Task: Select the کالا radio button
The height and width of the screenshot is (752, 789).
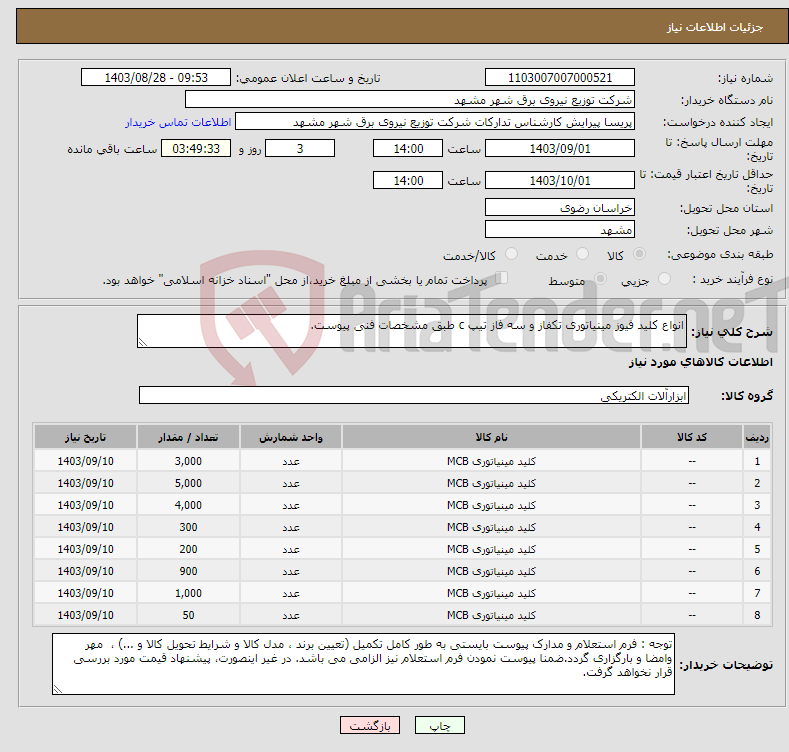Action: click(639, 254)
